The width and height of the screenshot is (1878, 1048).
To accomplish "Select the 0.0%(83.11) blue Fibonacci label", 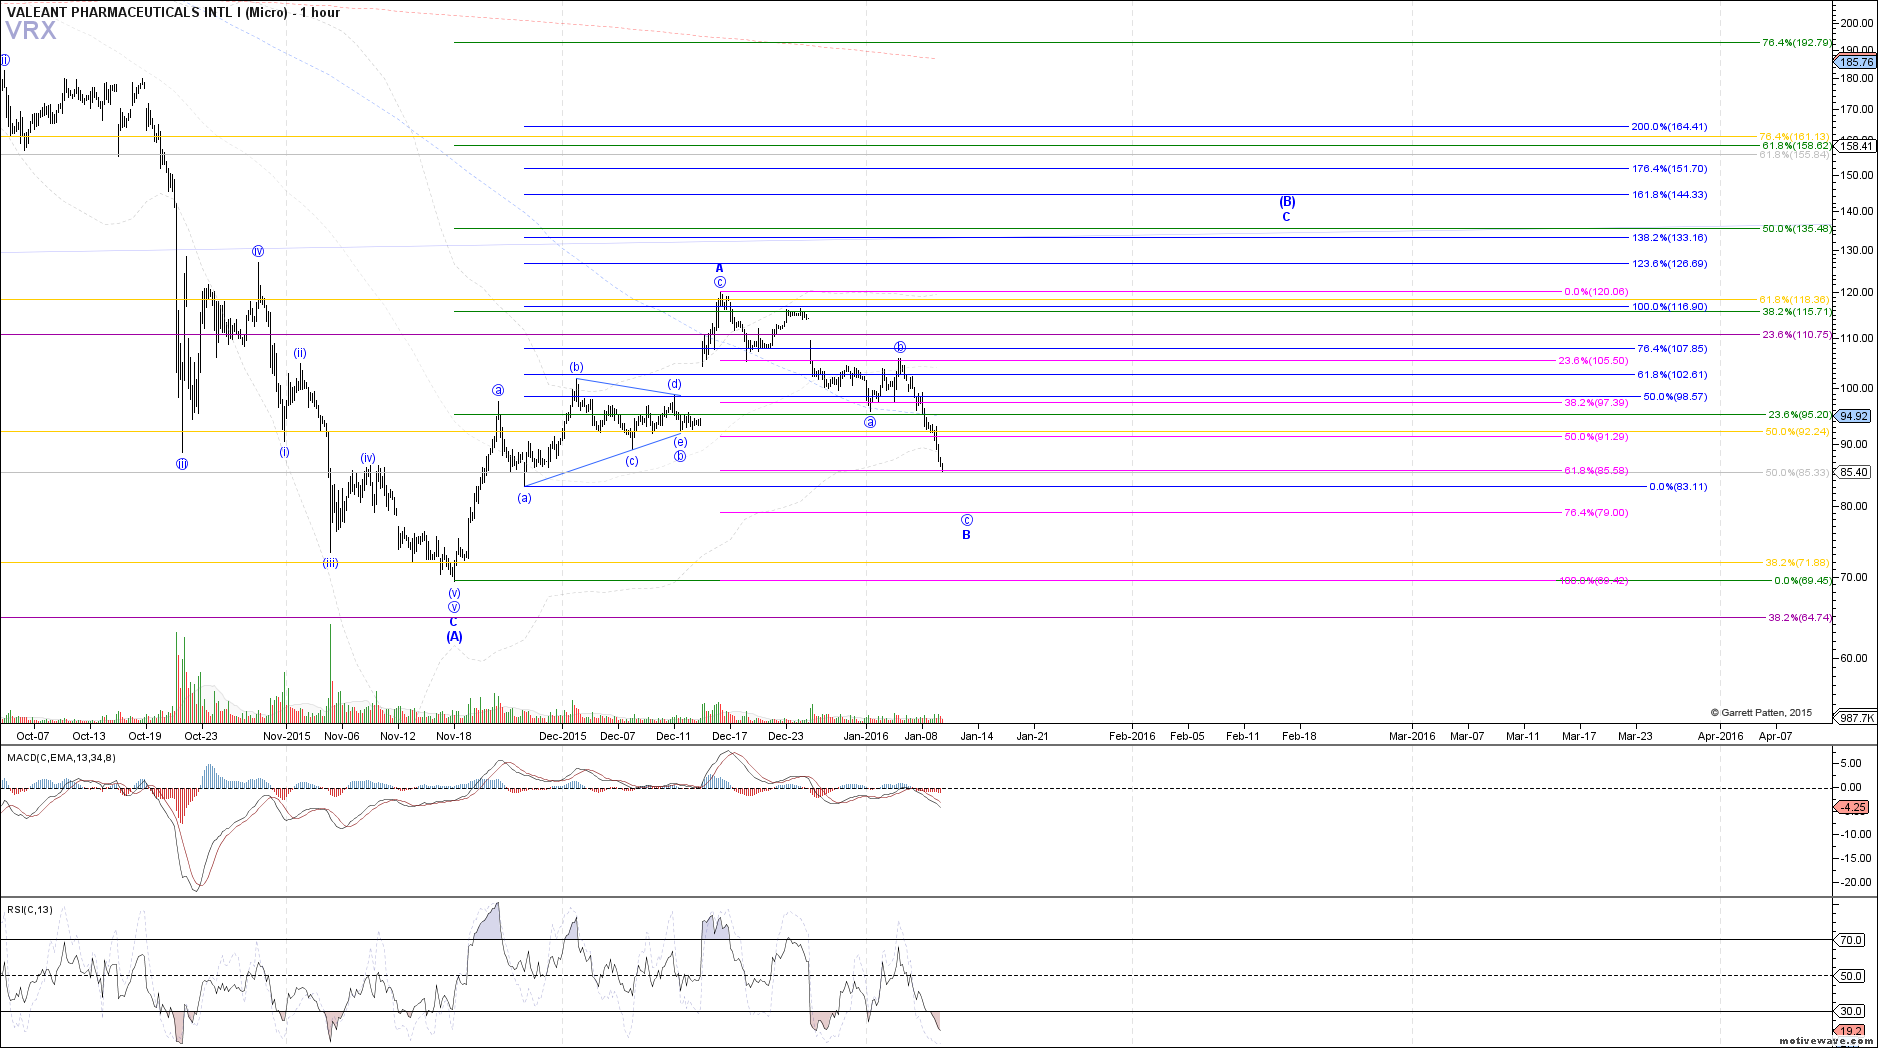I will coord(1678,487).
